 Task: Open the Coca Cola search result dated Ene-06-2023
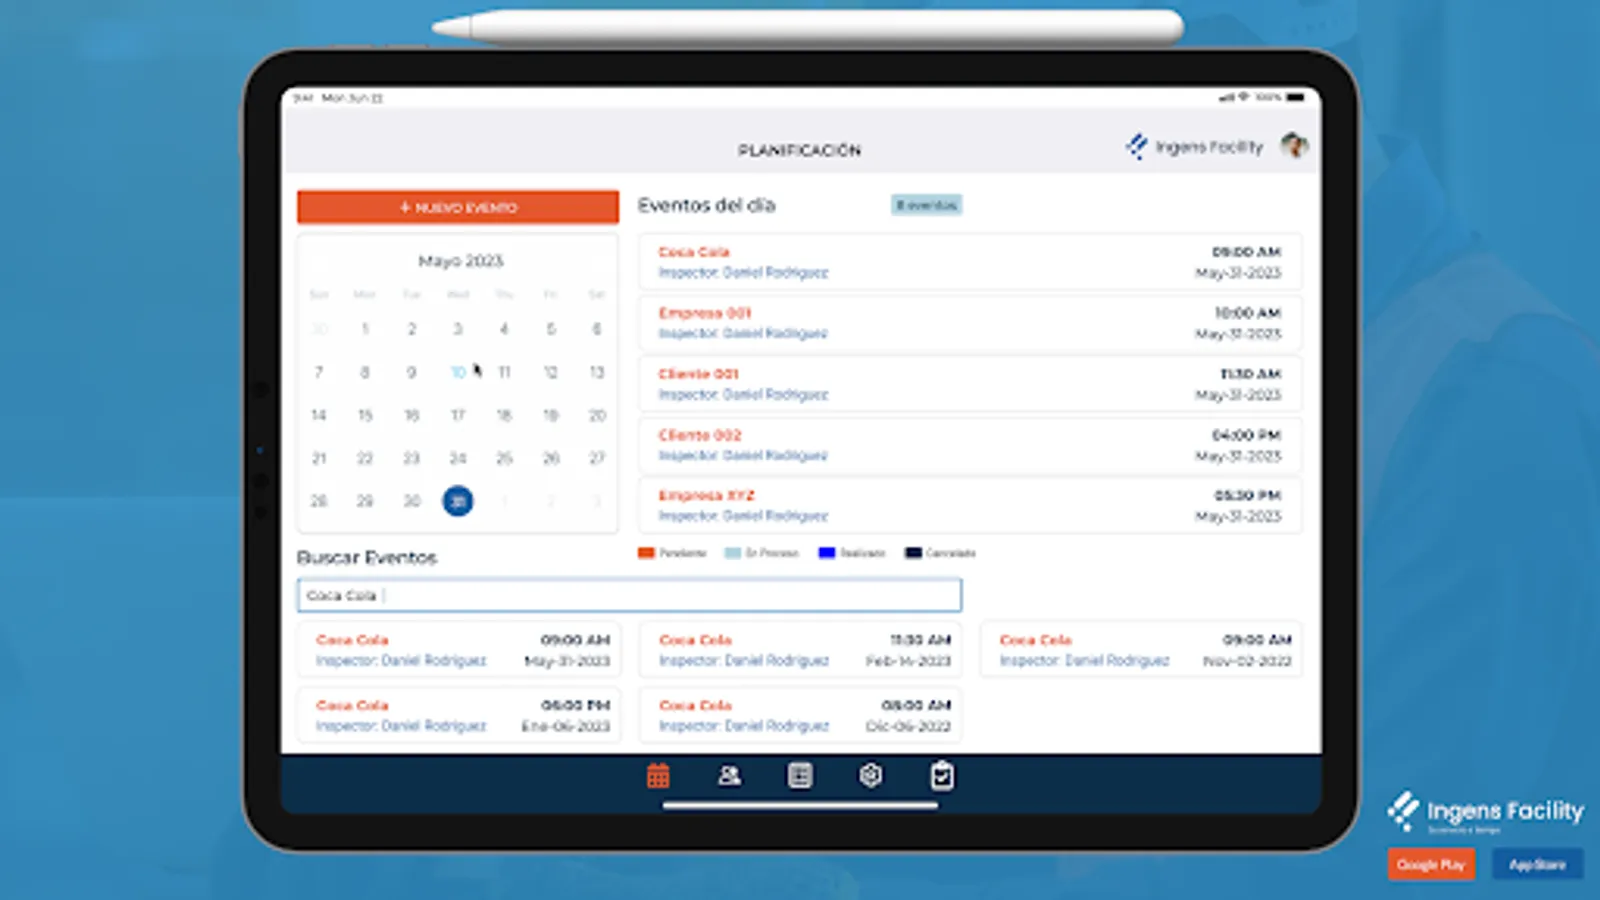(459, 715)
